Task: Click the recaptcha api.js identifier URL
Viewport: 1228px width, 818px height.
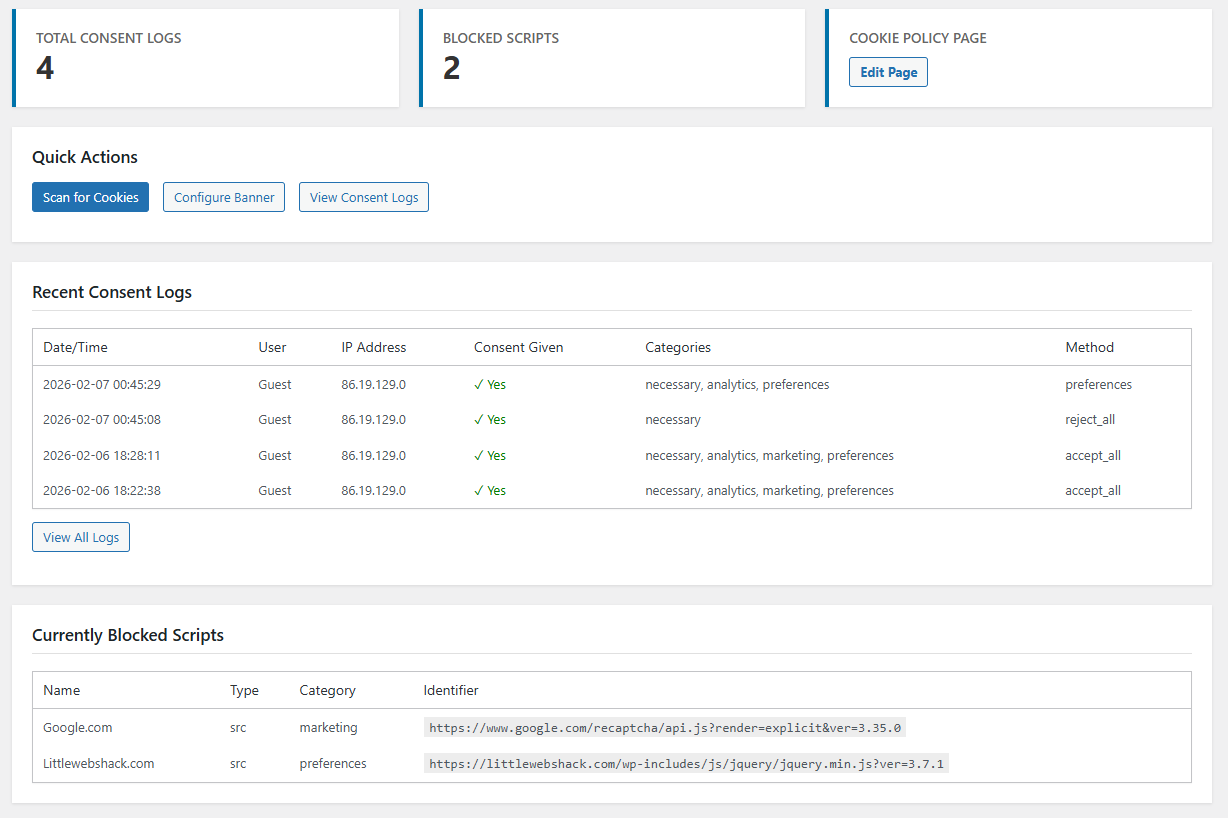Action: [663, 727]
